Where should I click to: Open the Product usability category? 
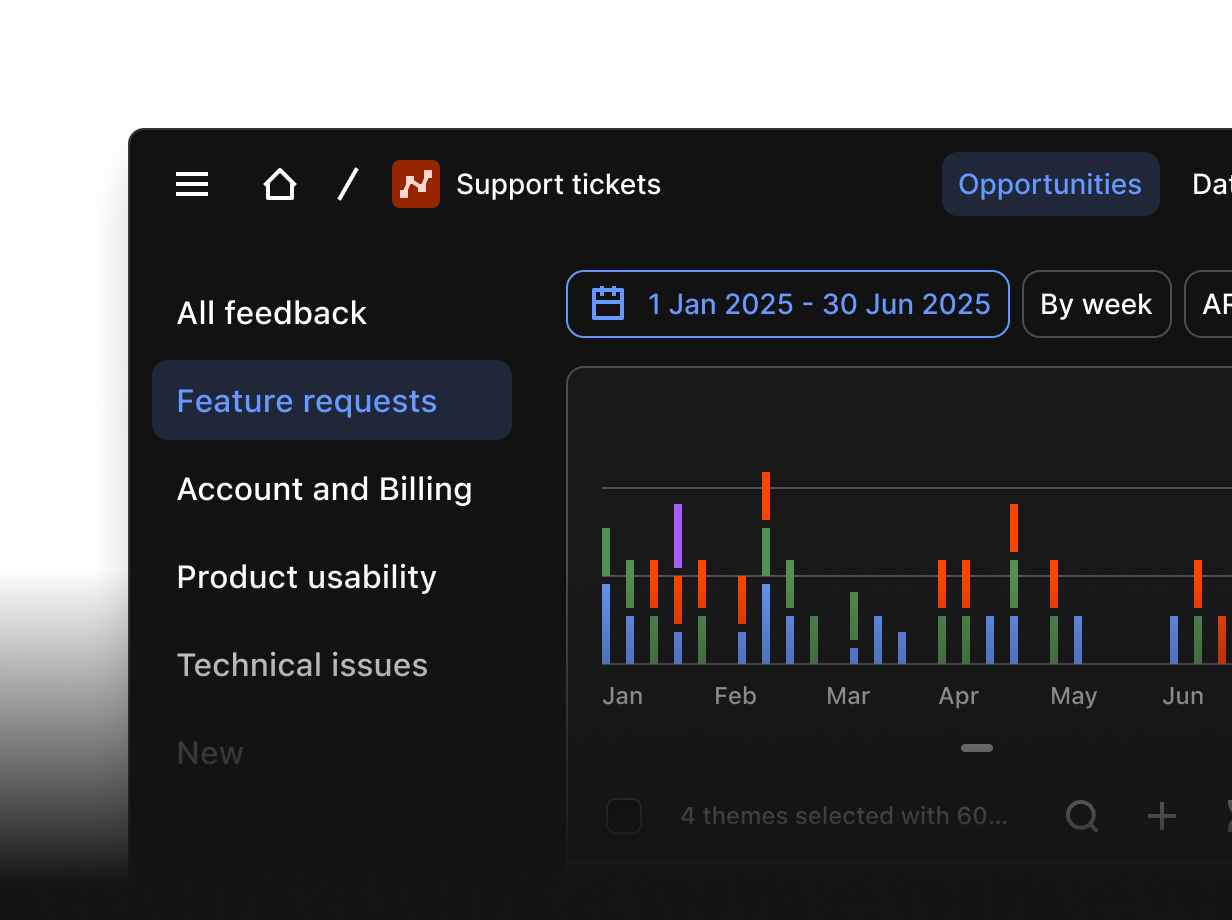point(306,577)
